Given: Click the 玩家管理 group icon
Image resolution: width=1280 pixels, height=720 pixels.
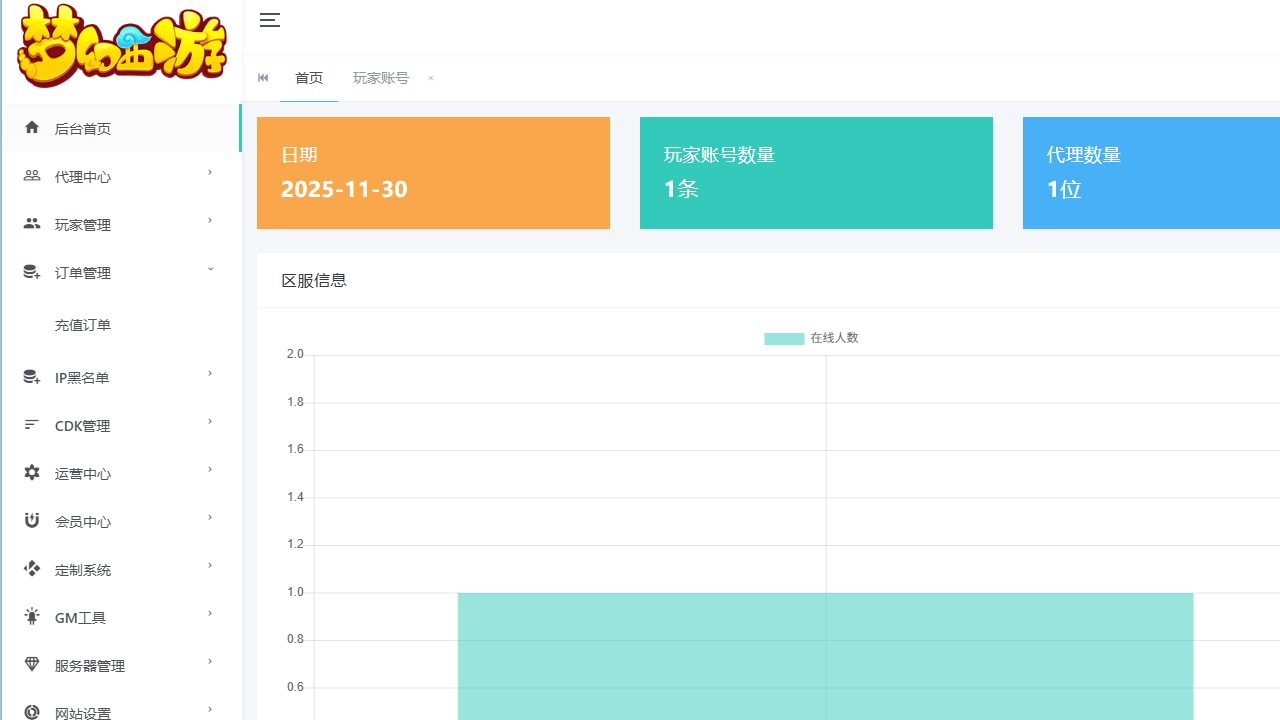Looking at the screenshot, I should coord(32,224).
